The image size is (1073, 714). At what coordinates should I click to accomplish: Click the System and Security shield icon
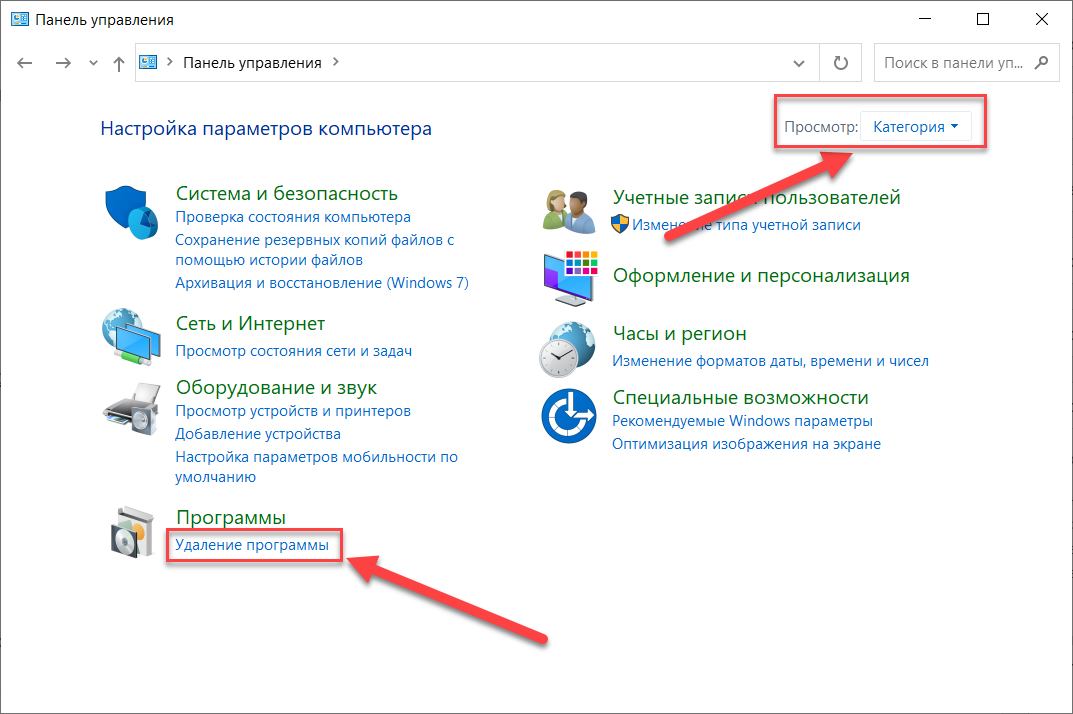[x=131, y=212]
